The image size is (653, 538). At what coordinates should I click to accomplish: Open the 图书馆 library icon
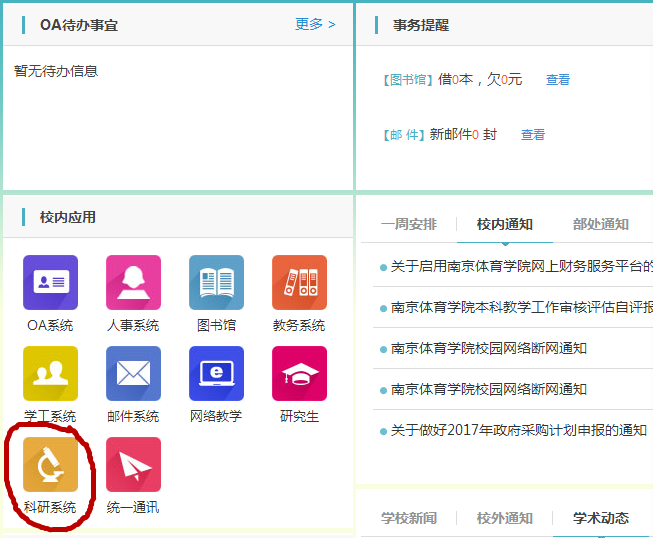click(x=216, y=283)
